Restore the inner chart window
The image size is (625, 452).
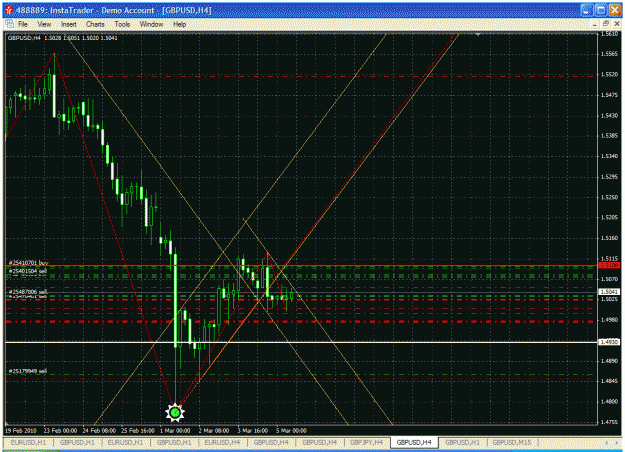coord(605,24)
